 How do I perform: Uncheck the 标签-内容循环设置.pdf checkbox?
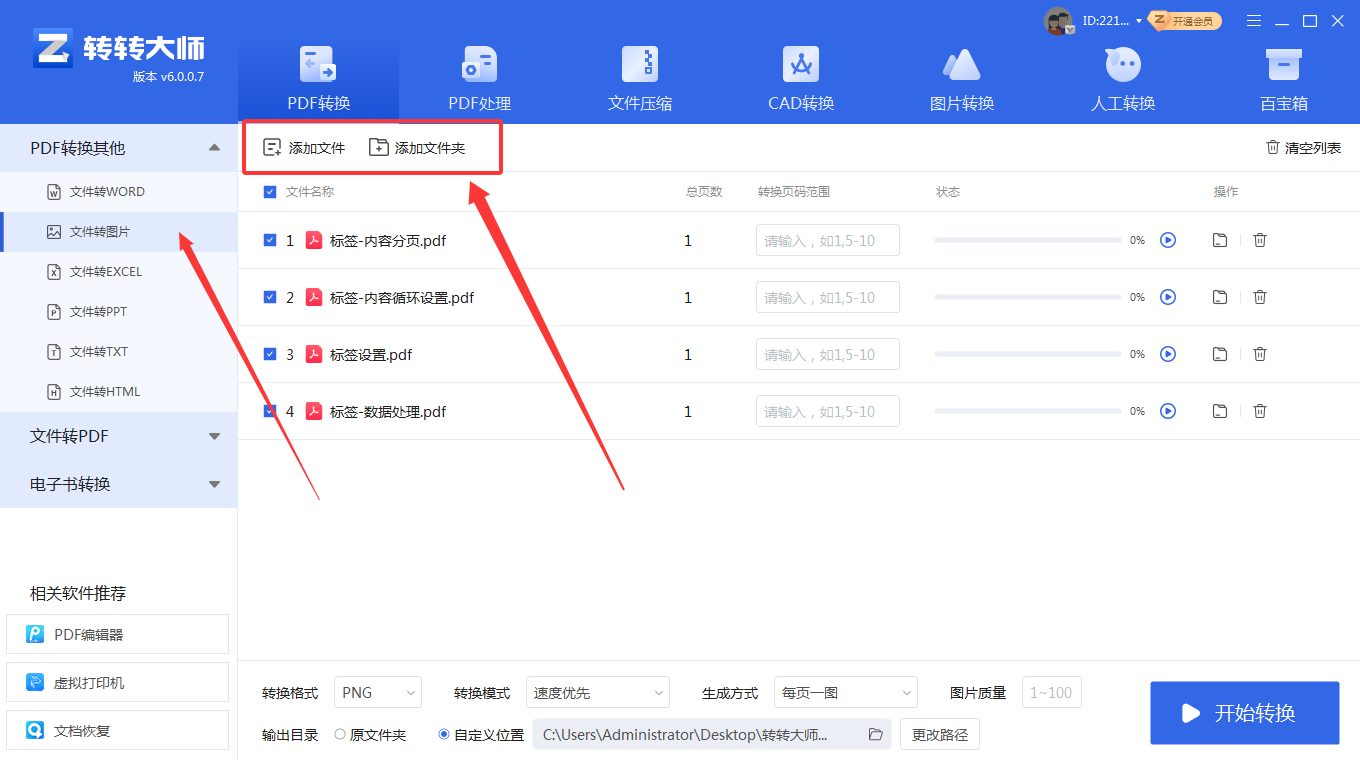(x=270, y=297)
